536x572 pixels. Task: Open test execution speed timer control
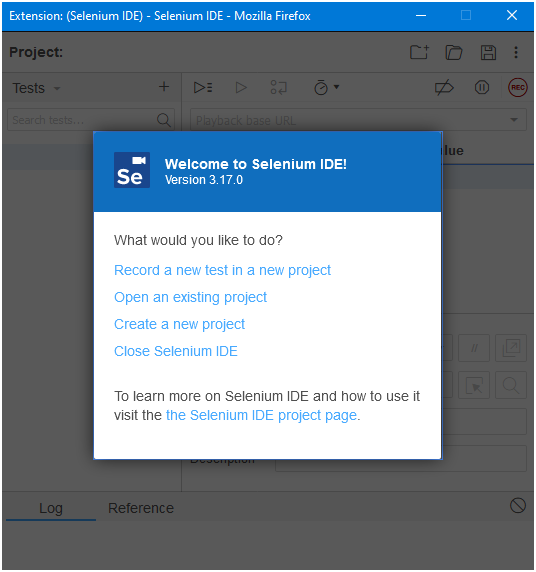tap(326, 88)
